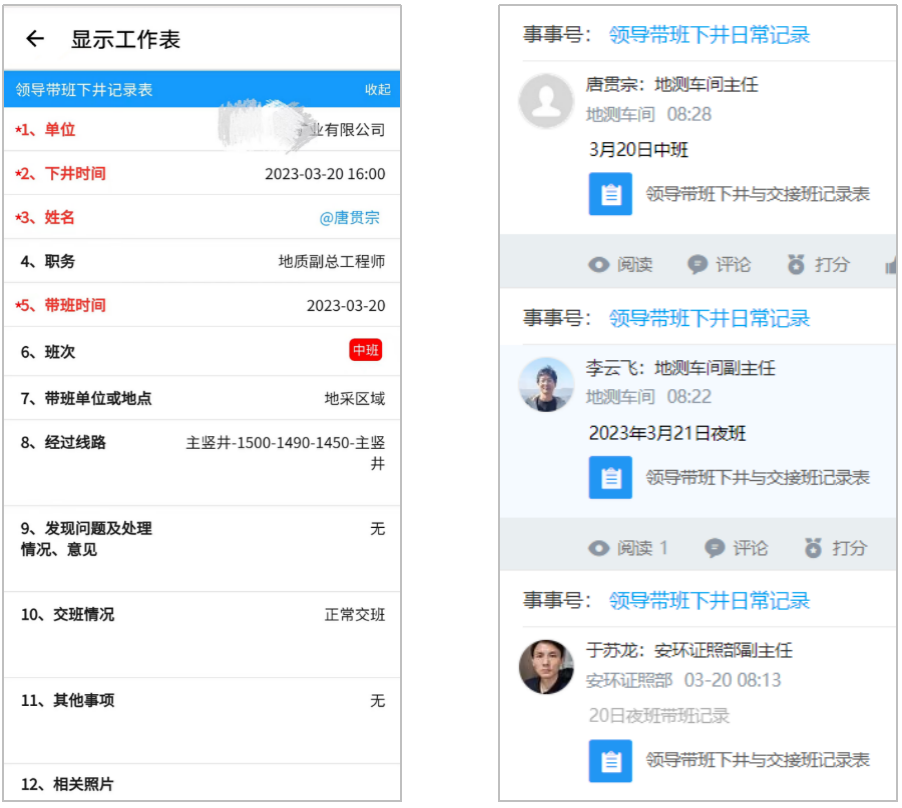The width and height of the screenshot is (902, 808).
Task: Collapse the 领导带班下井记录表 section via 收起
Action: click(x=377, y=90)
